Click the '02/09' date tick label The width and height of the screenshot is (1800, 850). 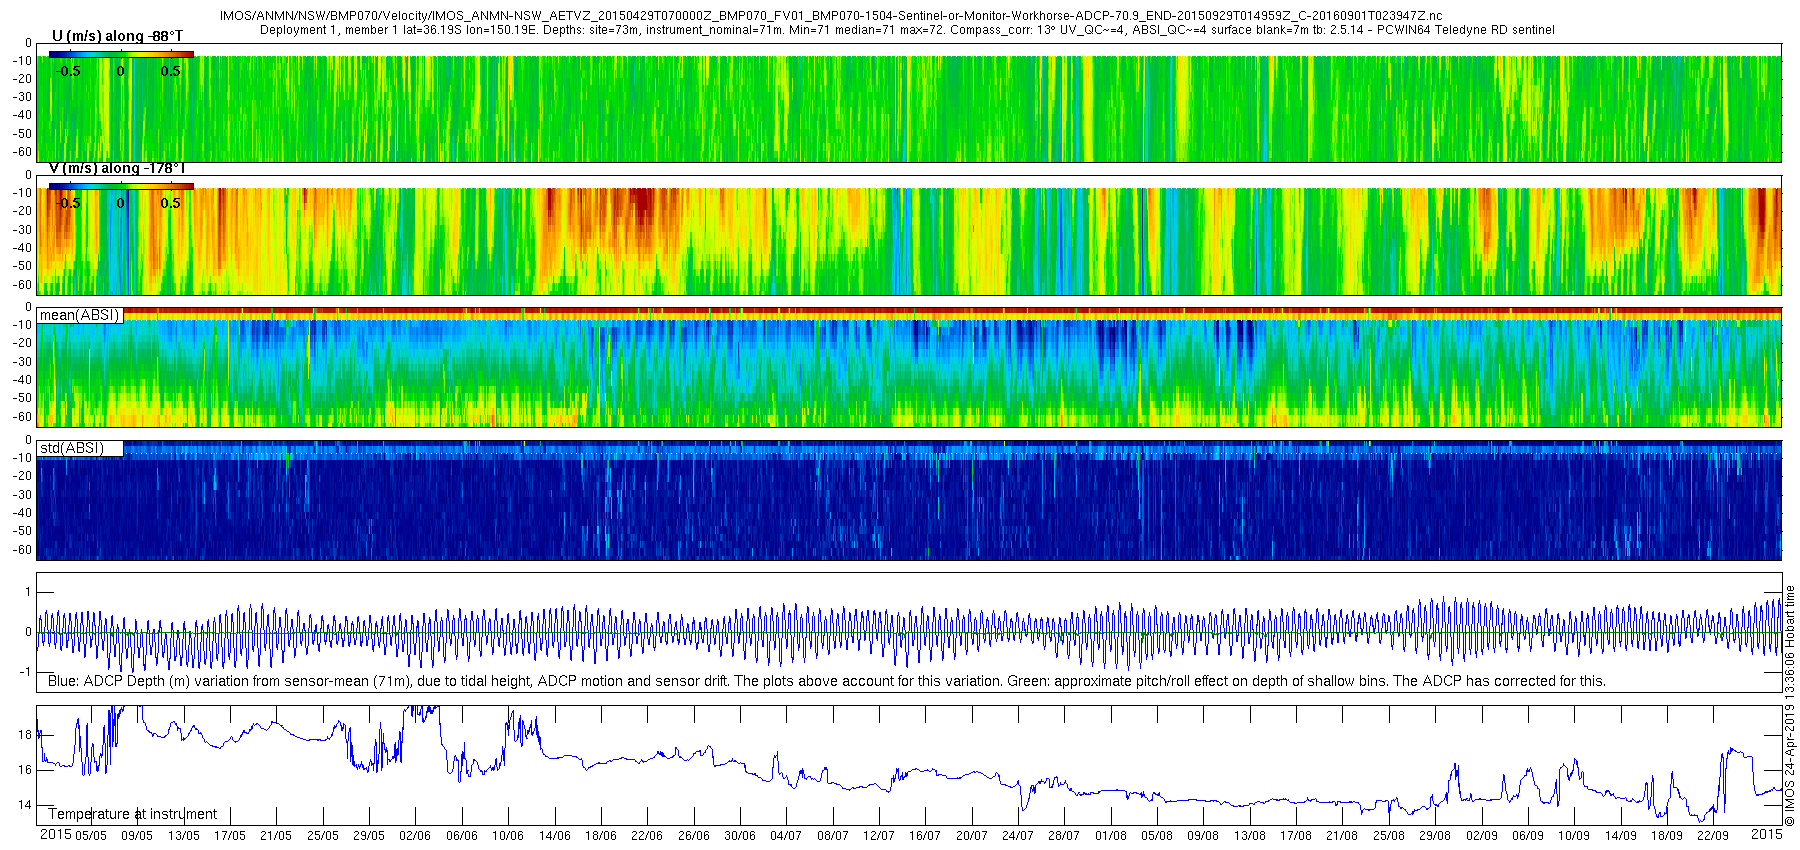[1482, 836]
